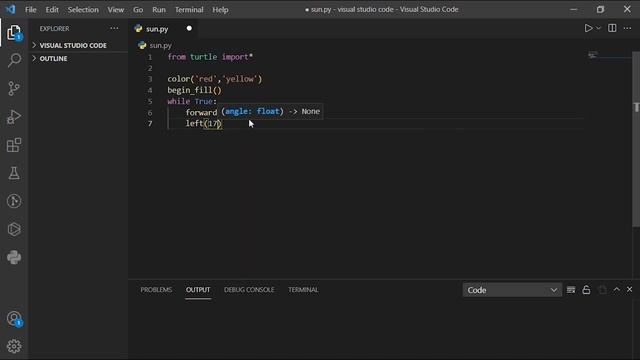Click 'from turtle import*' code line
640x360 pixels.
(210, 57)
